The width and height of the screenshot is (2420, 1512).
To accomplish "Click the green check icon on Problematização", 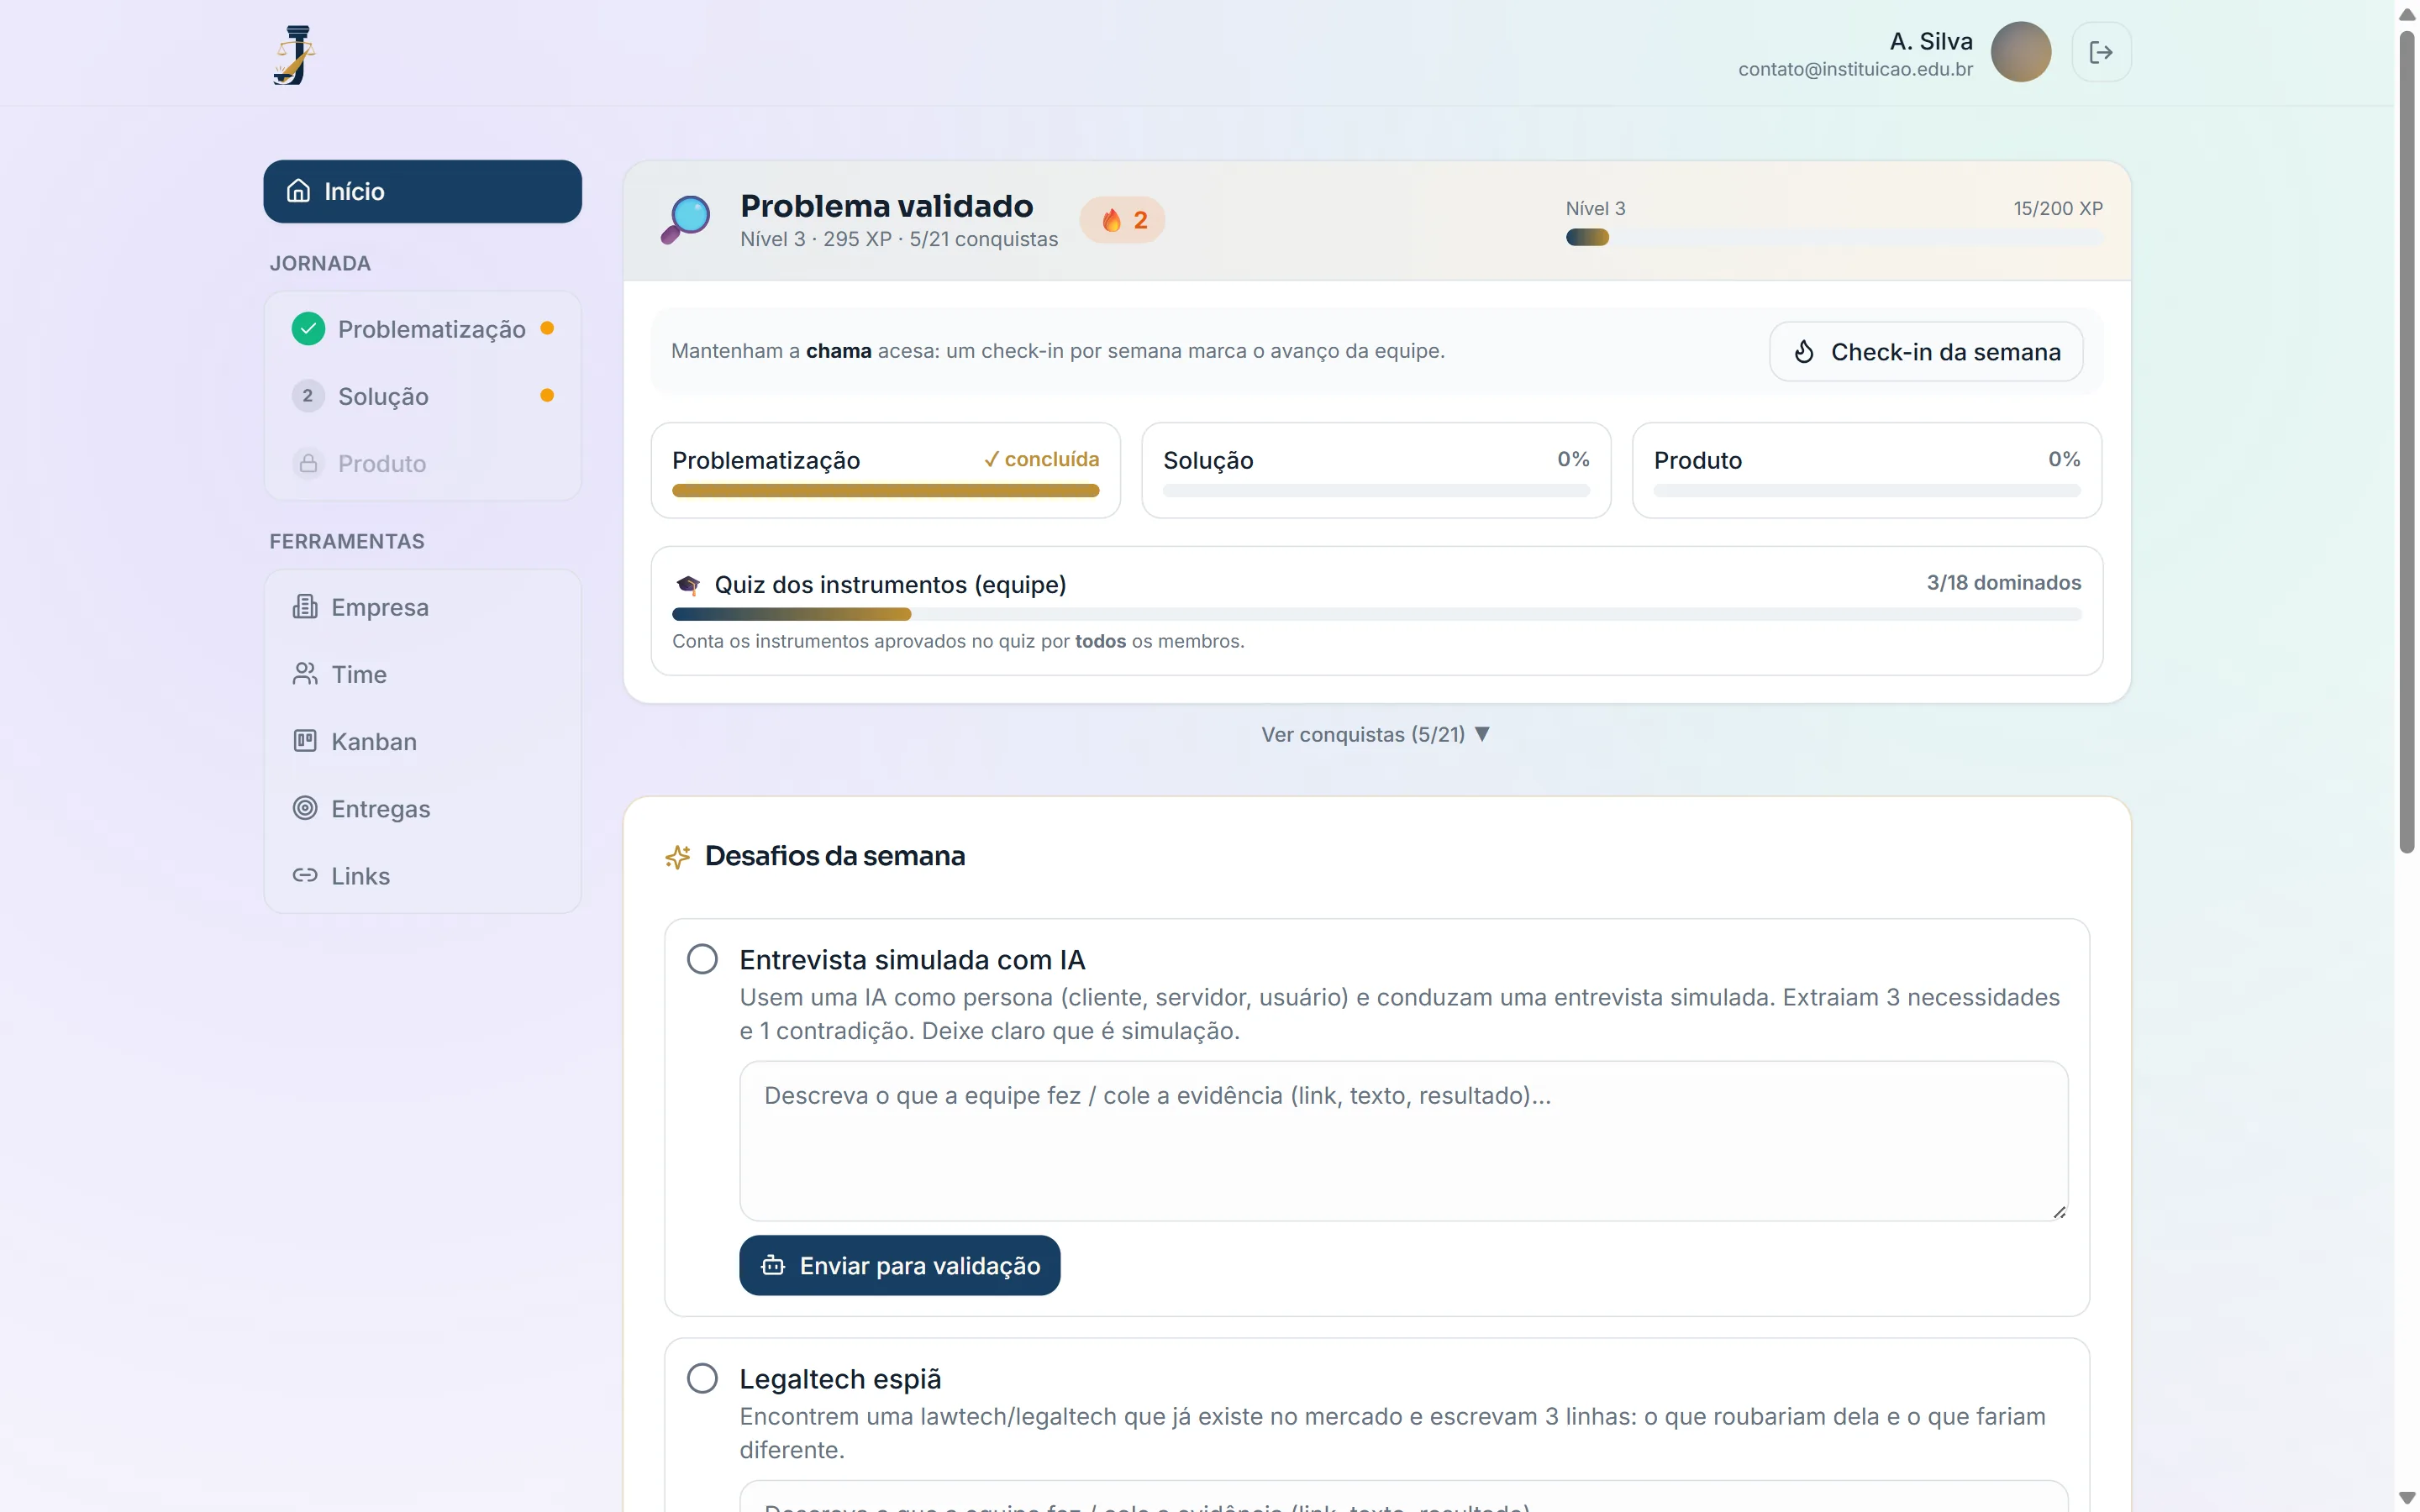I will point(308,329).
